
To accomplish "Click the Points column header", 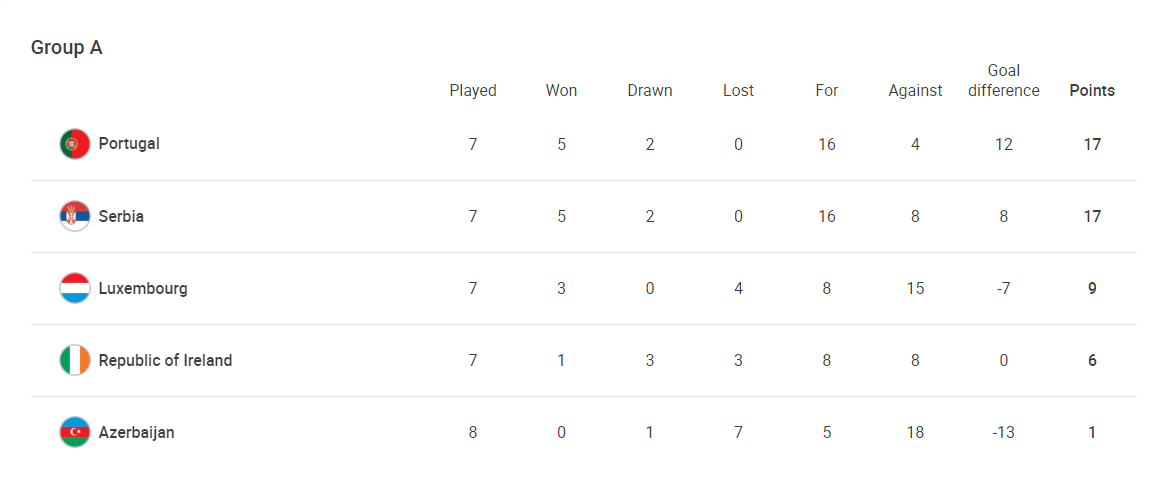I will 1092,91.
